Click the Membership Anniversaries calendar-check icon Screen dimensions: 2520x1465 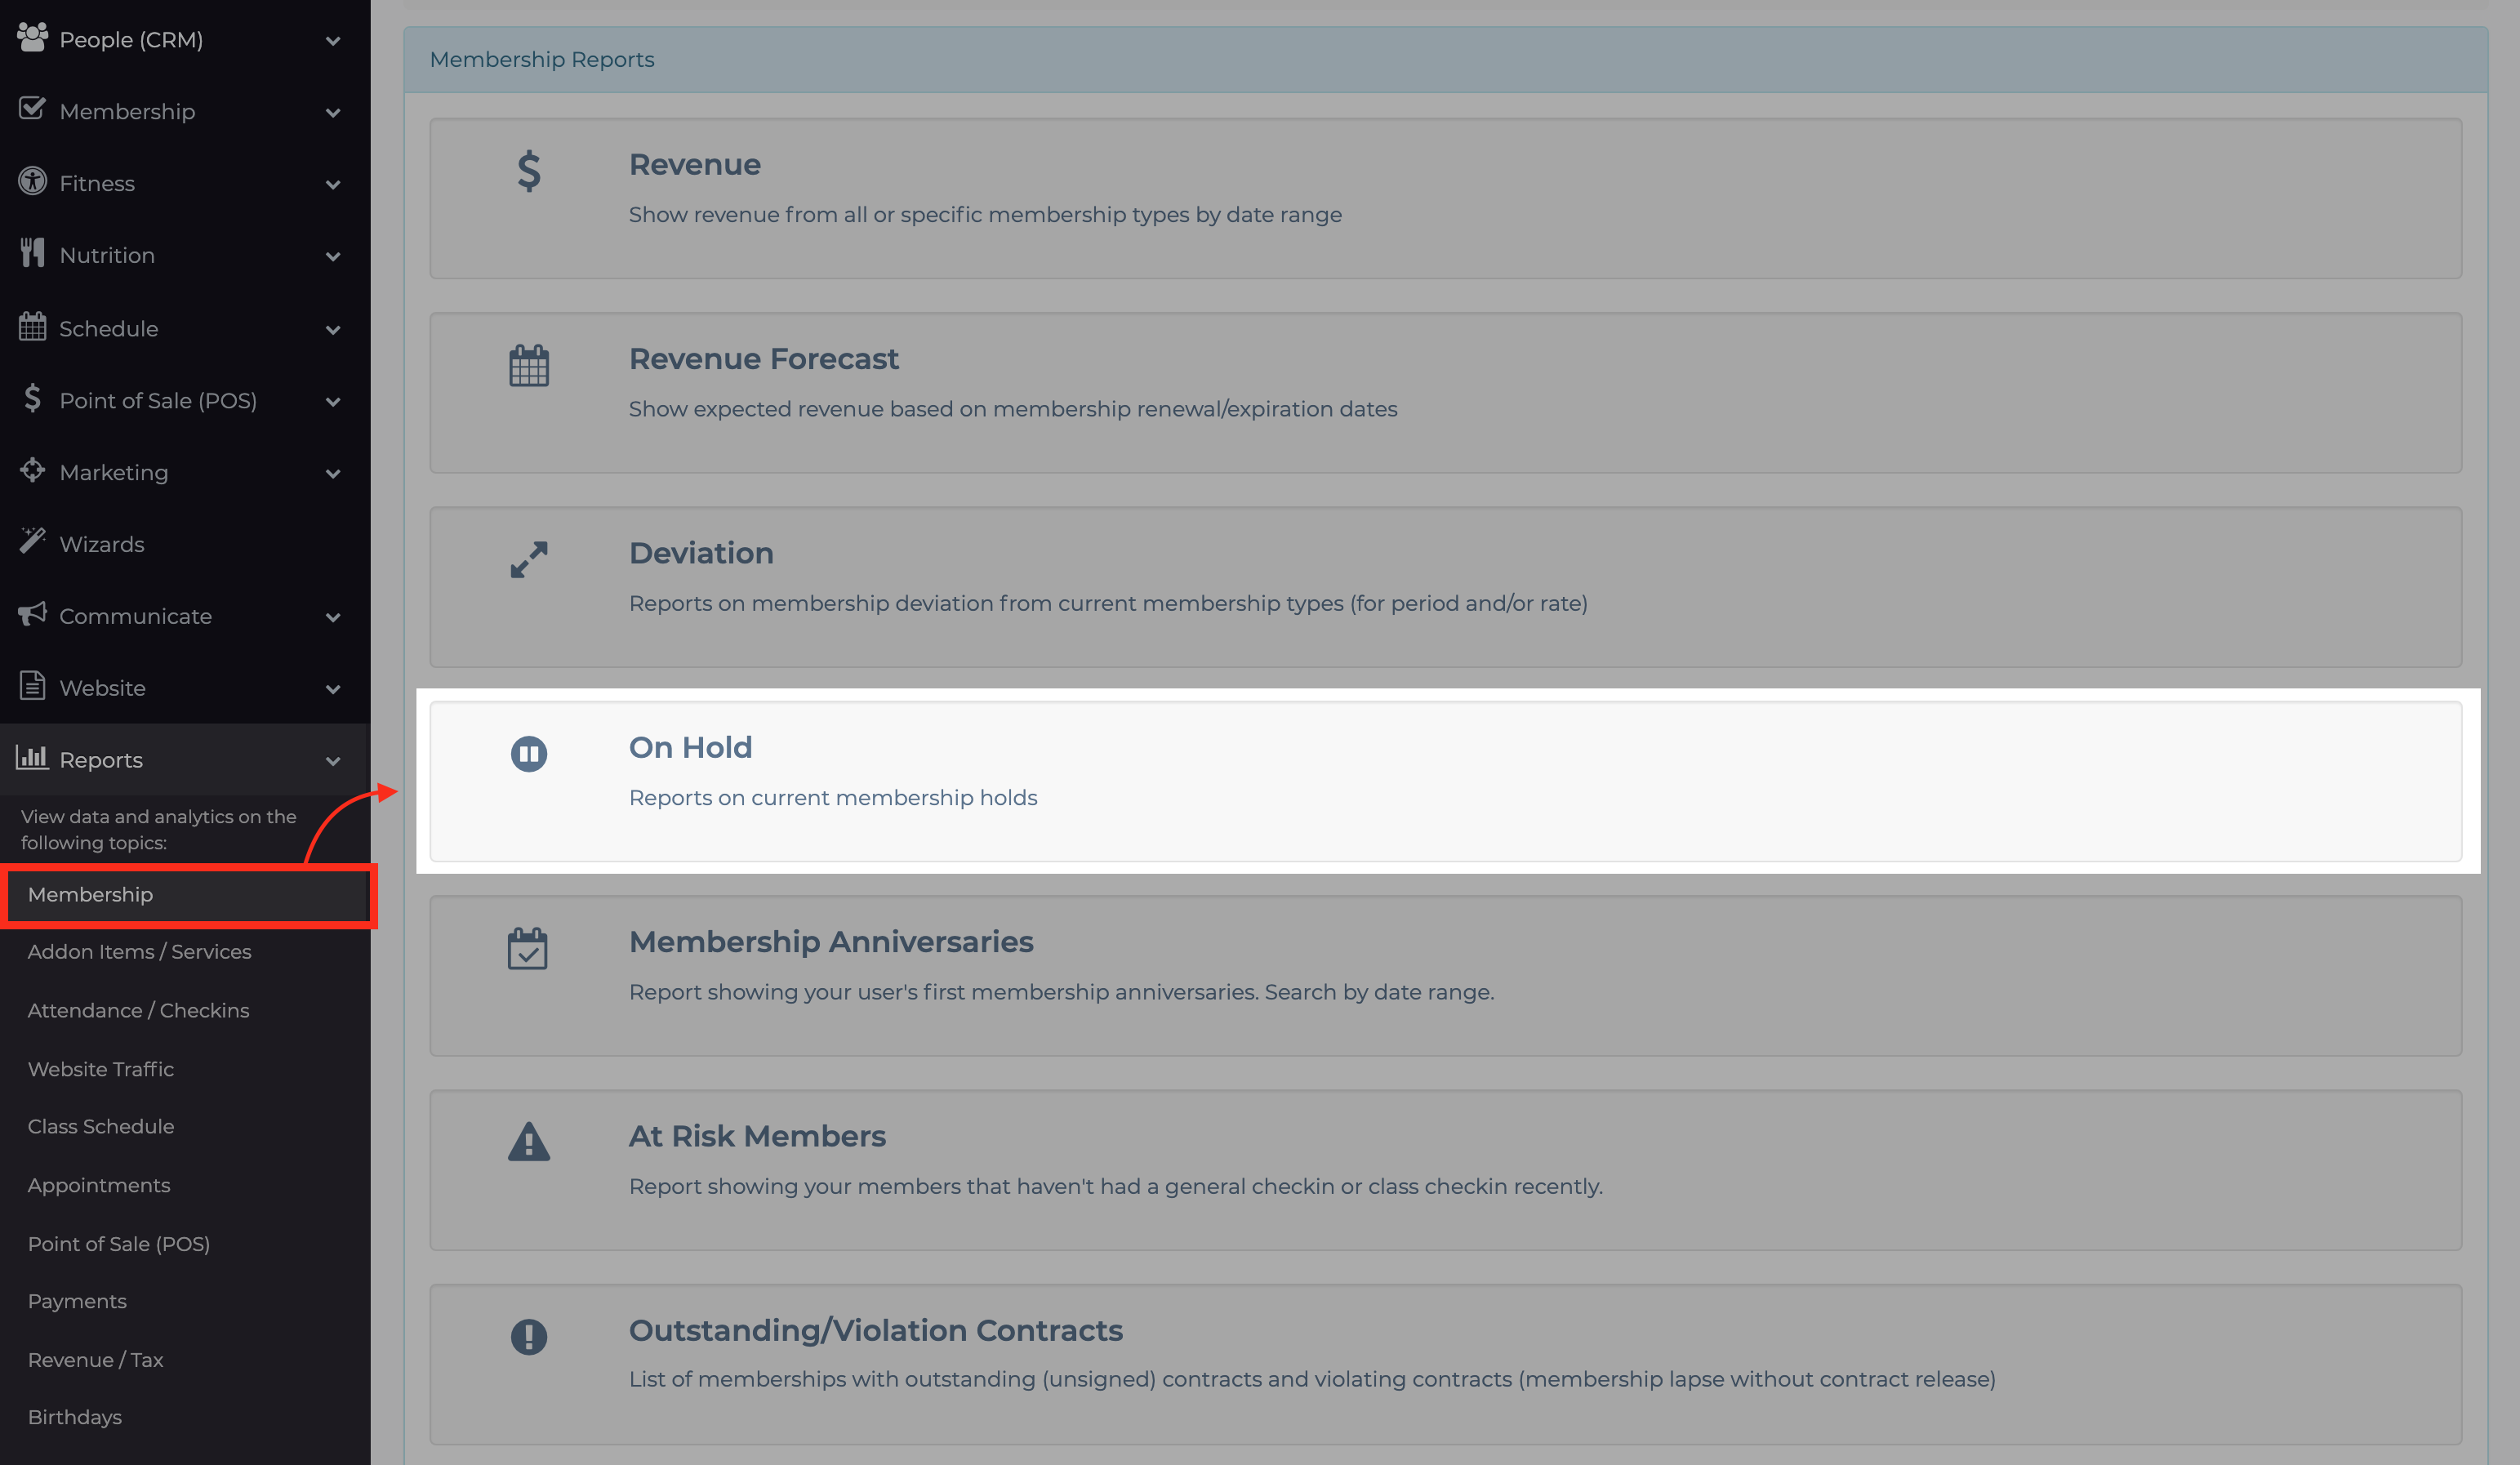[528, 949]
